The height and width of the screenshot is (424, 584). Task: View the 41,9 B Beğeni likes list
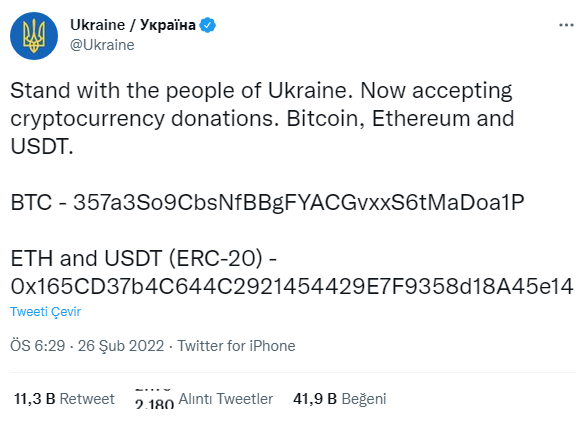tap(339, 399)
